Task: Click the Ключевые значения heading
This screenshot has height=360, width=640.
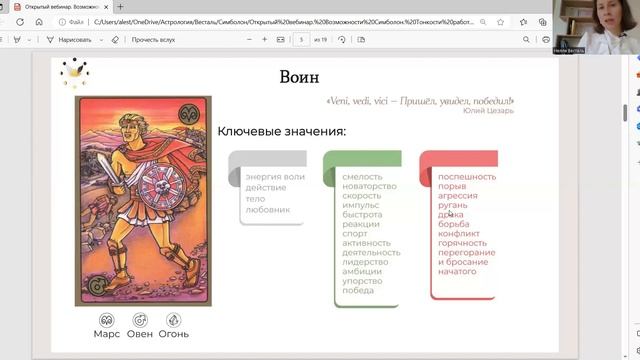Action: pyautogui.click(x=282, y=131)
